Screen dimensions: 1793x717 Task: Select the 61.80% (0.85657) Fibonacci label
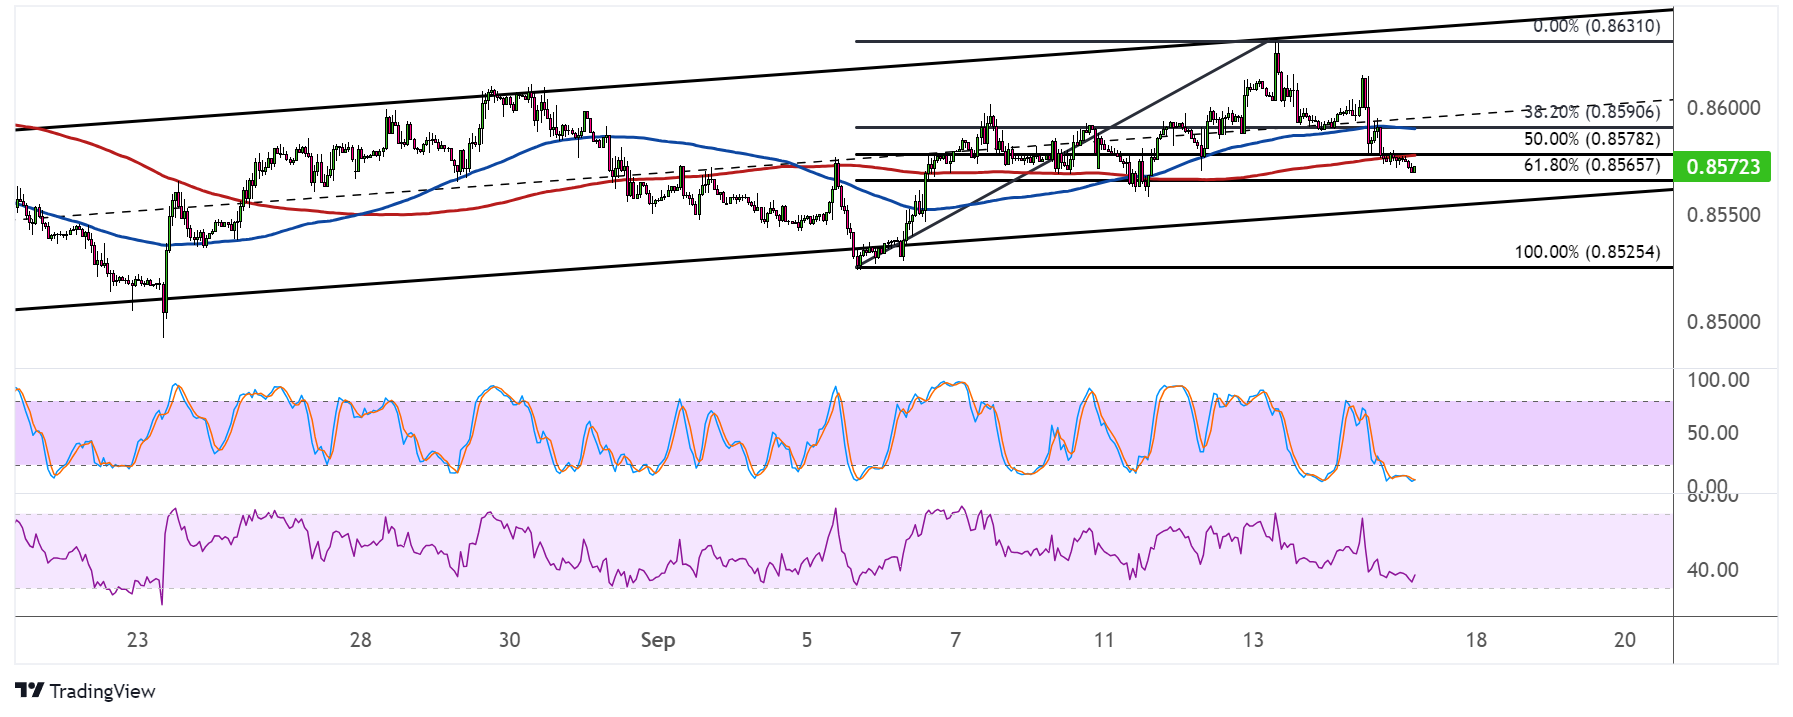pyautogui.click(x=1591, y=165)
